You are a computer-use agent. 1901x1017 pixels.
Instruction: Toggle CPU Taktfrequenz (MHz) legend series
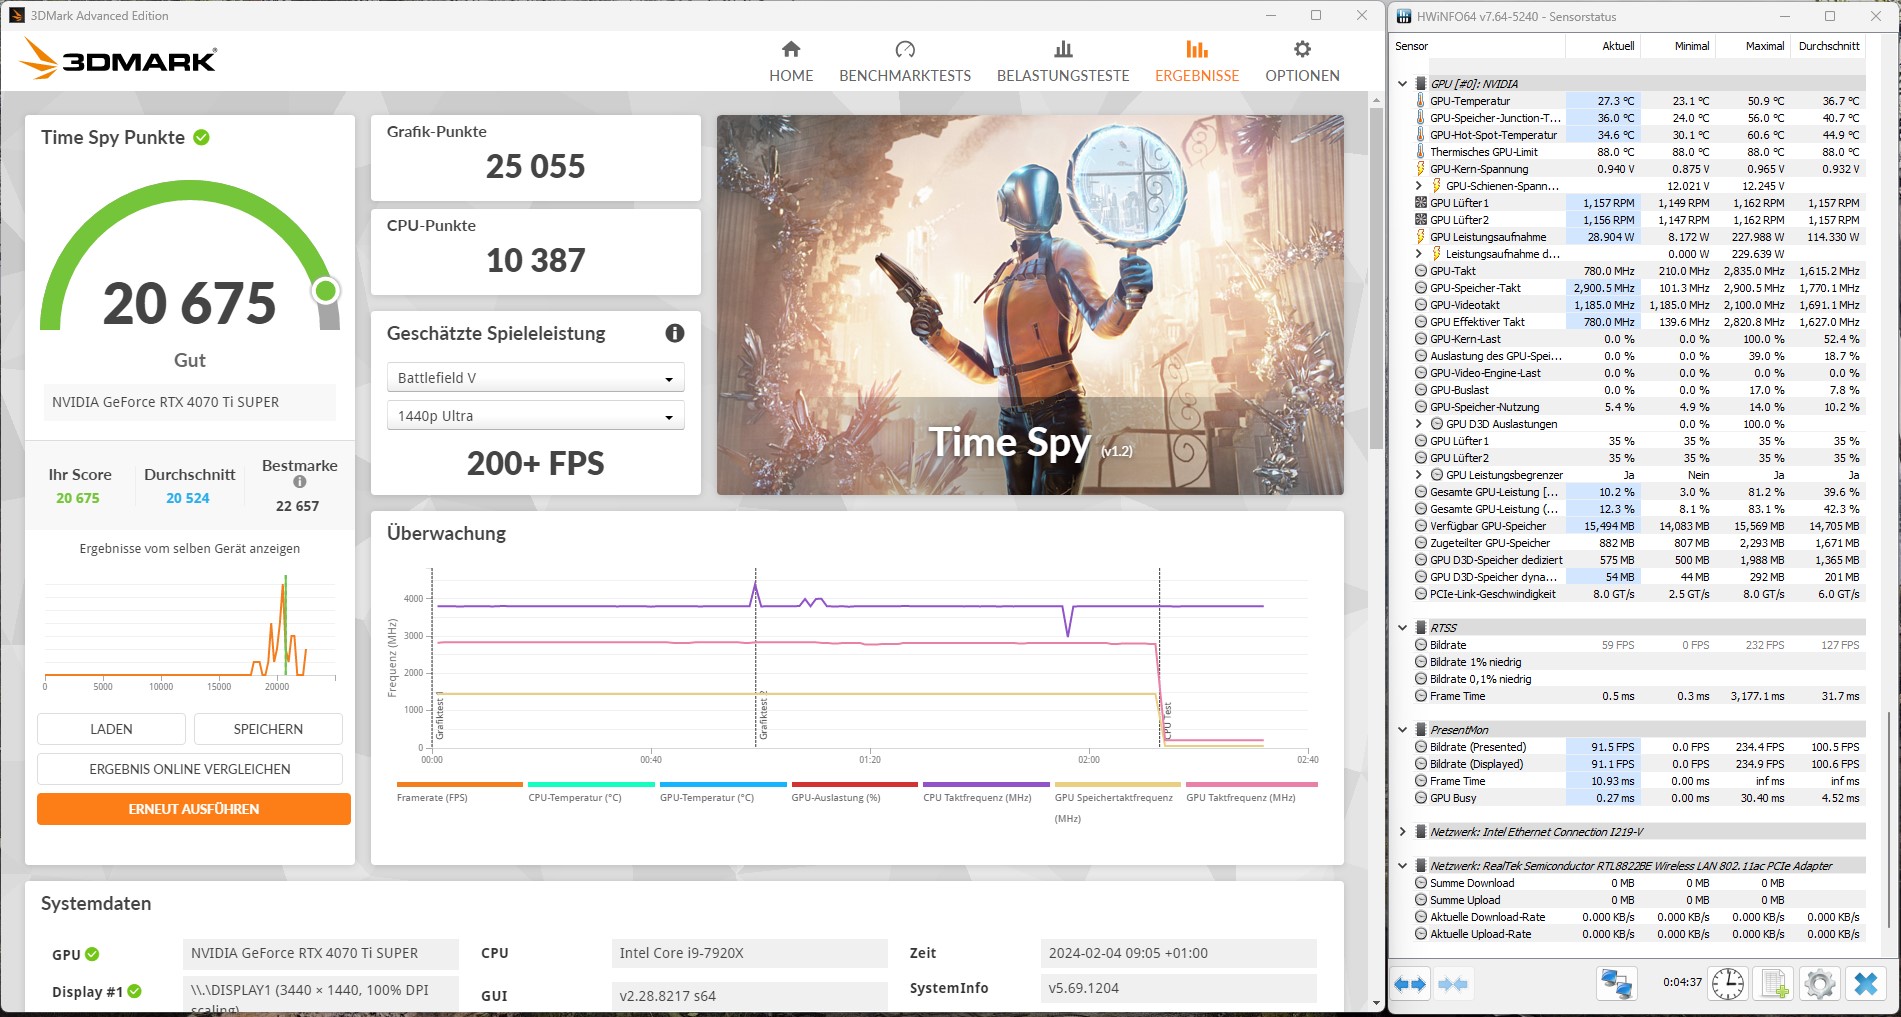(x=986, y=792)
